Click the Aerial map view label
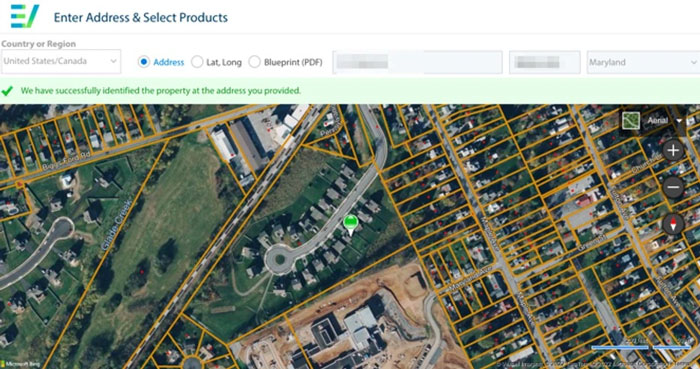The image size is (700, 369). tap(658, 120)
